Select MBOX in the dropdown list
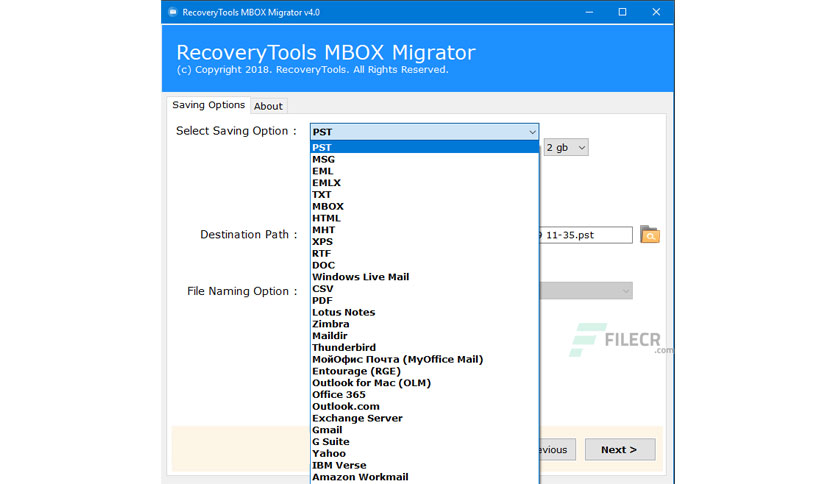Image resolution: width=836 pixels, height=484 pixels. [424, 206]
